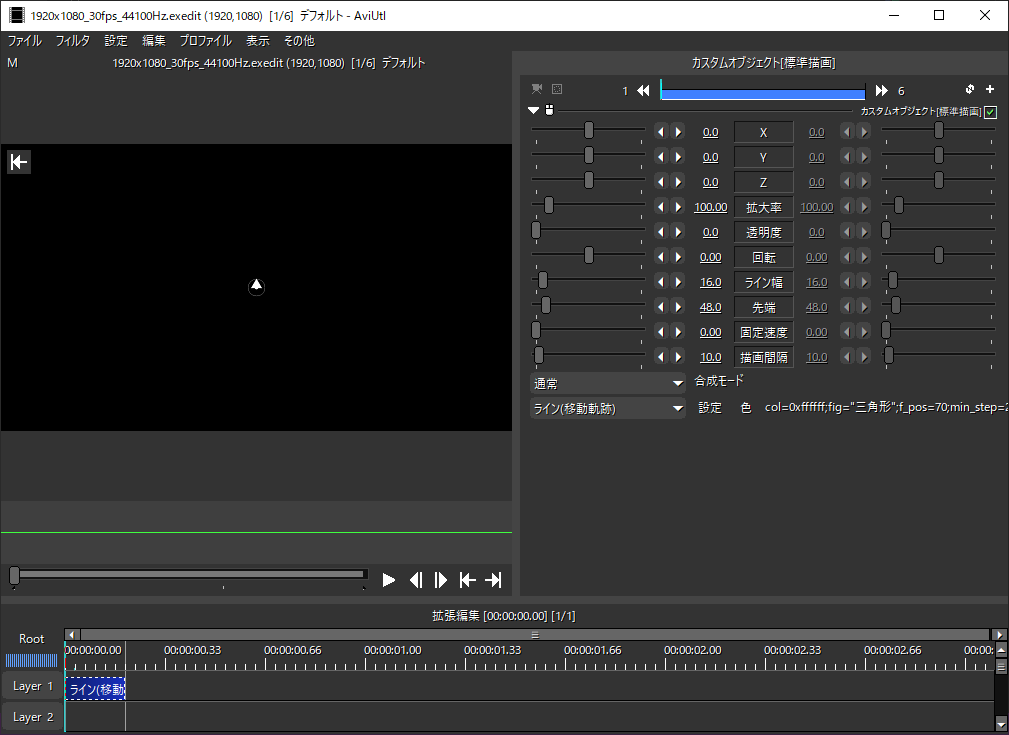The height and width of the screenshot is (735, 1009).
Task: Add a filter effect with the plus icon
Action: coord(990,89)
